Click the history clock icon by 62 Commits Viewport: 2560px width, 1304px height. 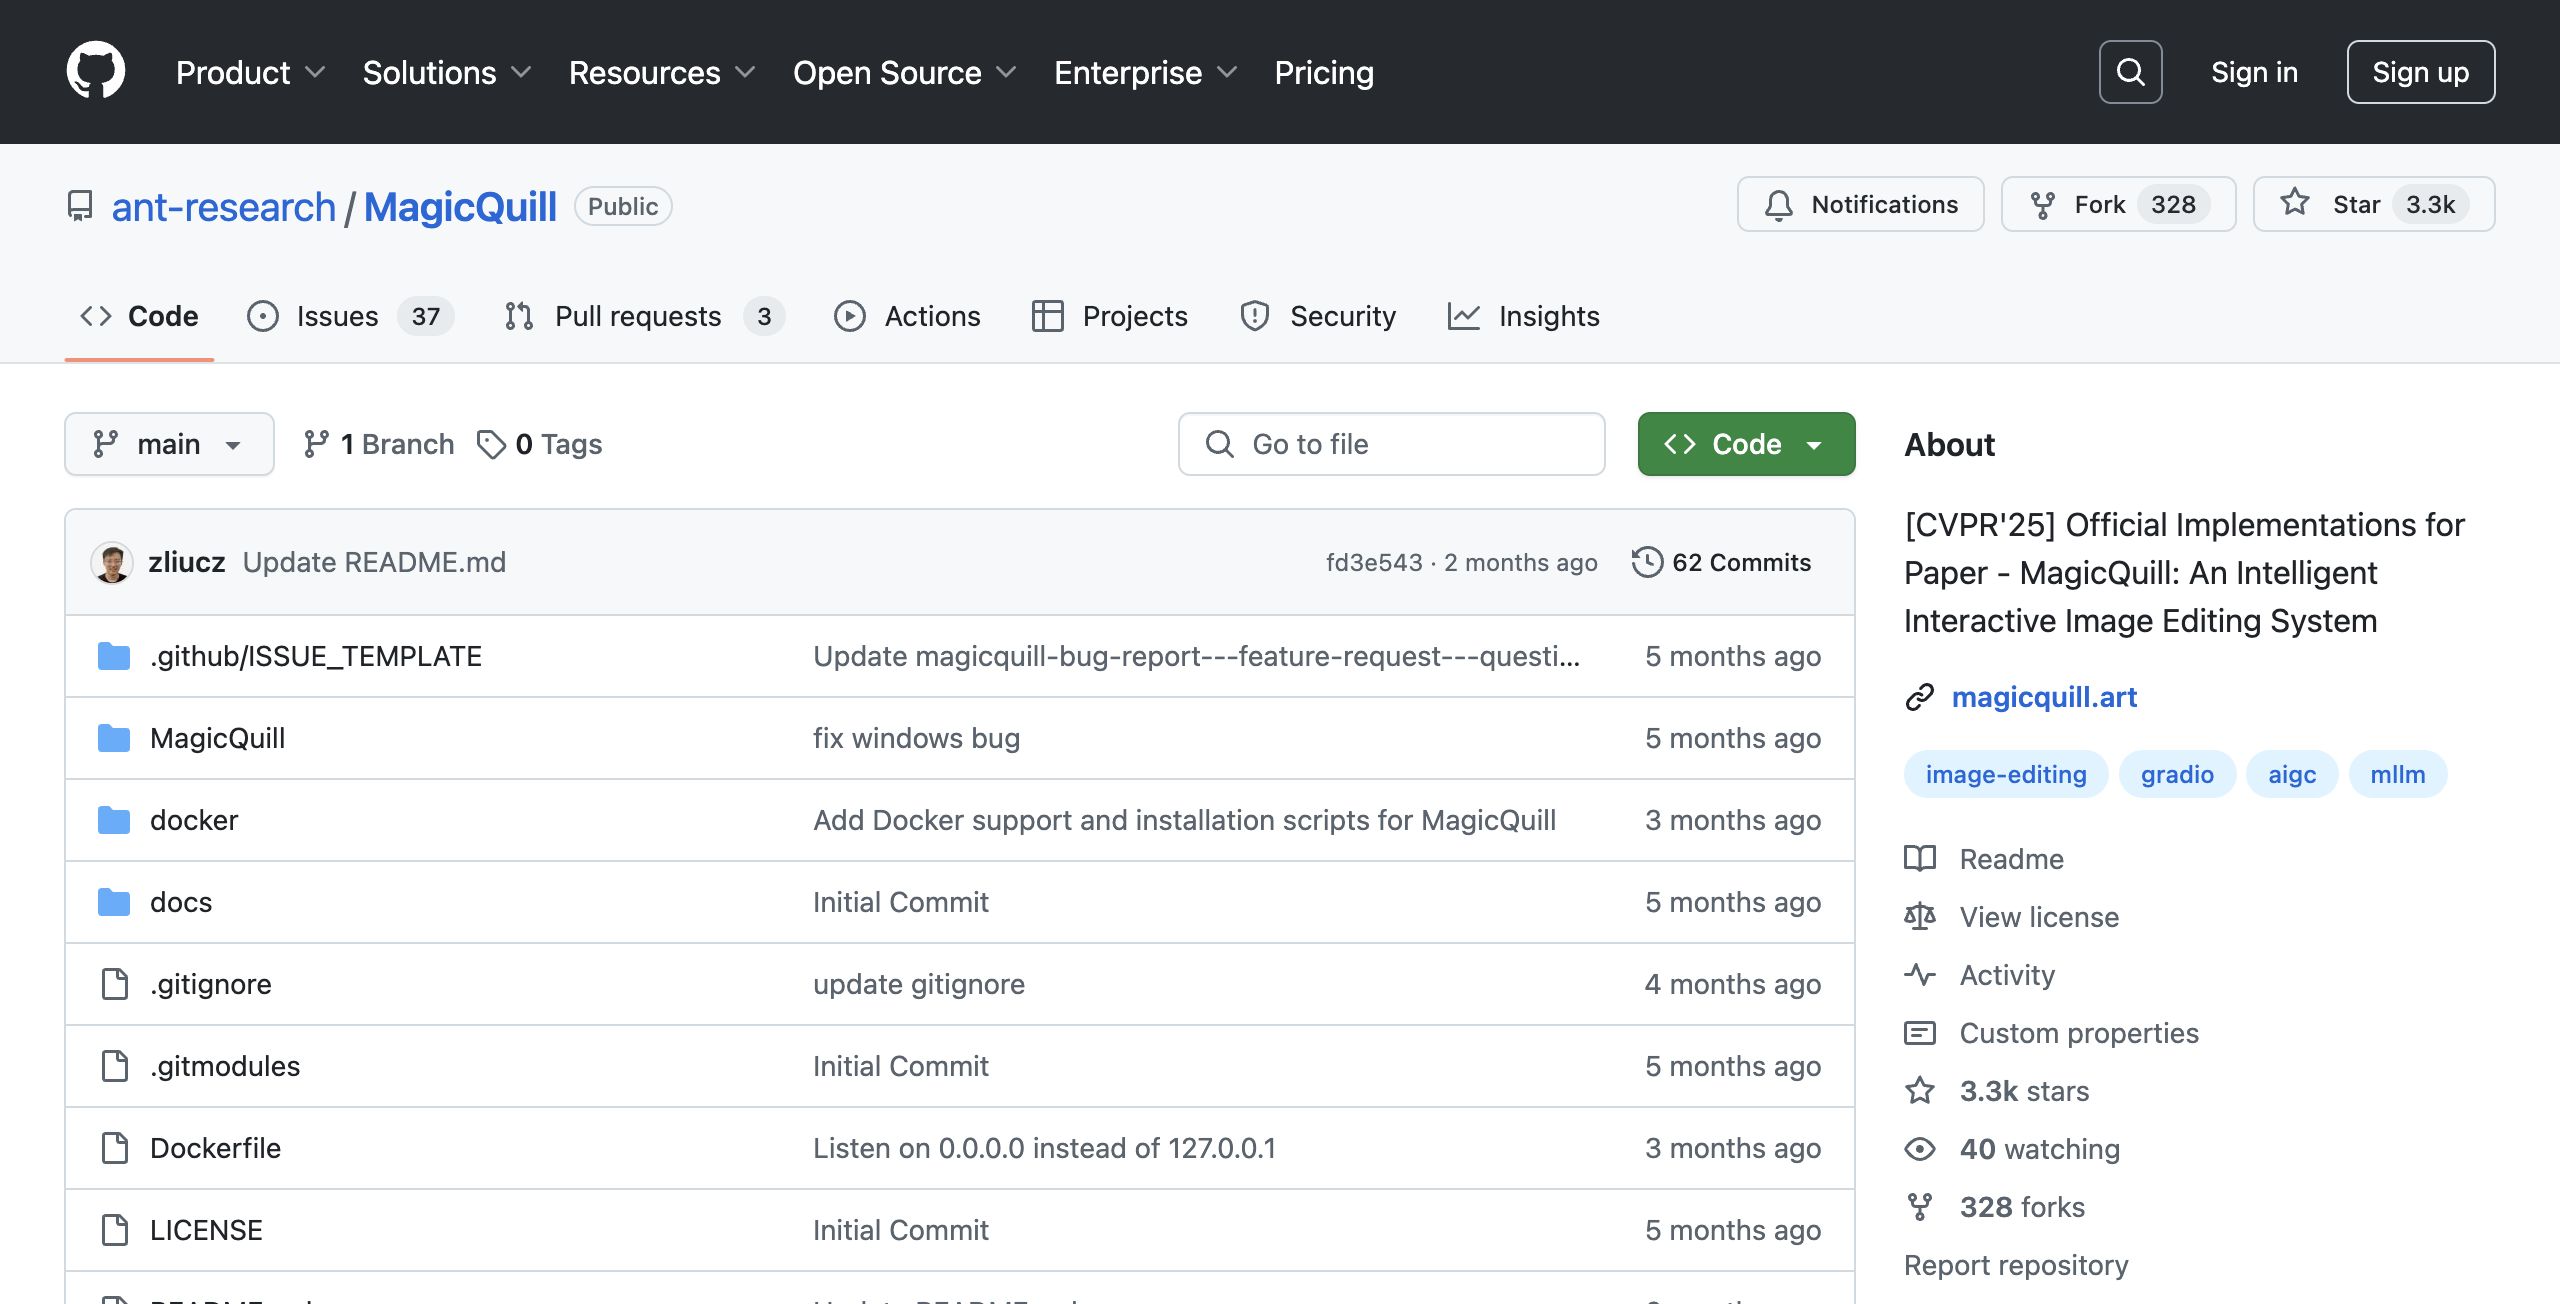1647,562
